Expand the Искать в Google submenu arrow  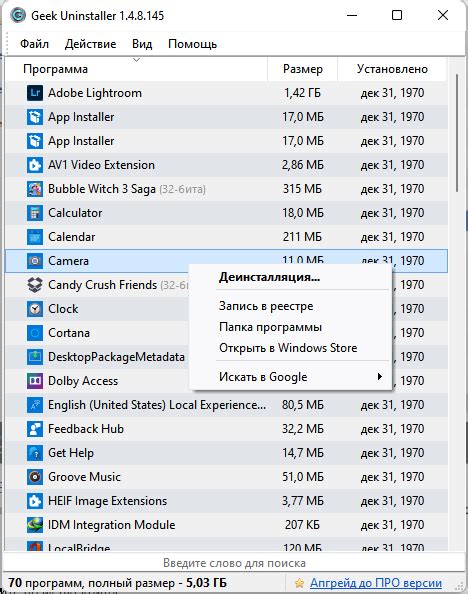point(379,377)
